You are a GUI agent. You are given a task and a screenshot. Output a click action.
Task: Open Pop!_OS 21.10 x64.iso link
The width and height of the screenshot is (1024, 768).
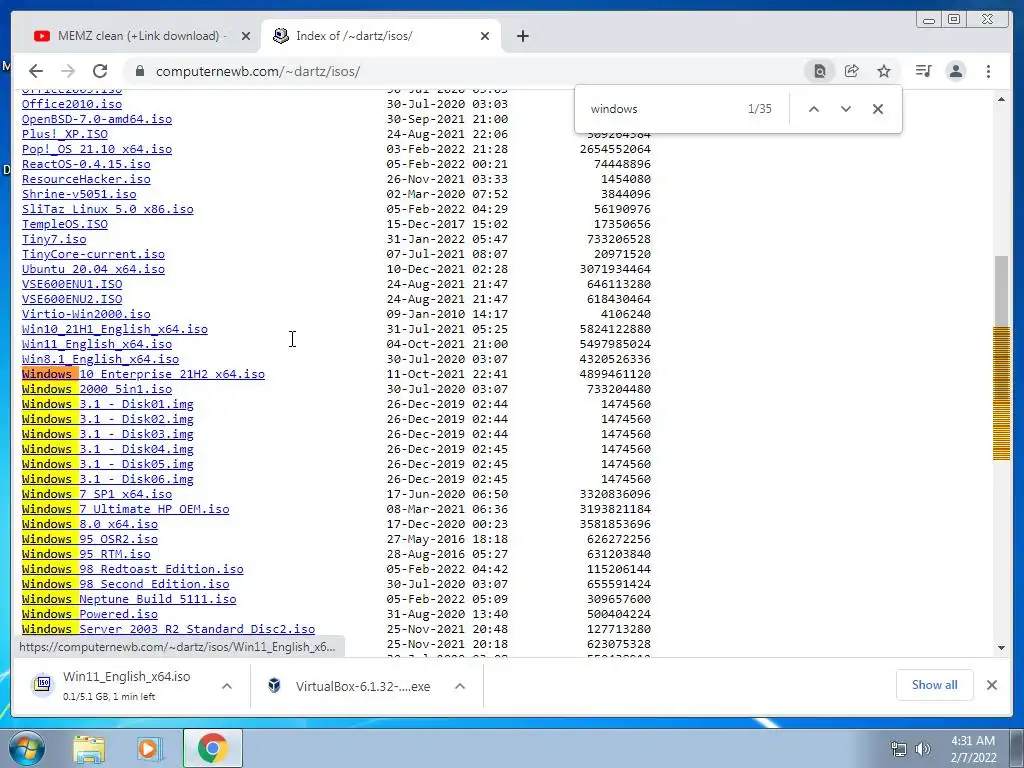97,149
